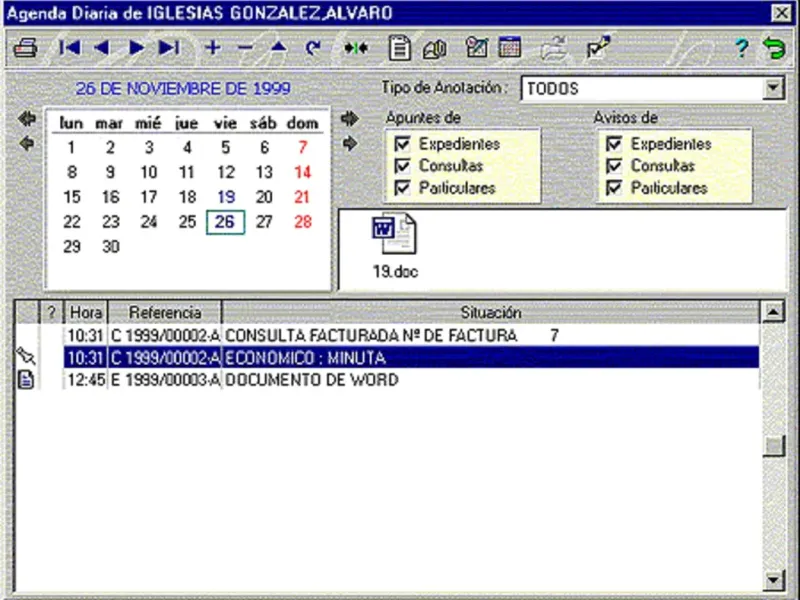This screenshot has height=600, width=800.
Task: Click the printer icon in the toolbar
Action: [x=25, y=48]
